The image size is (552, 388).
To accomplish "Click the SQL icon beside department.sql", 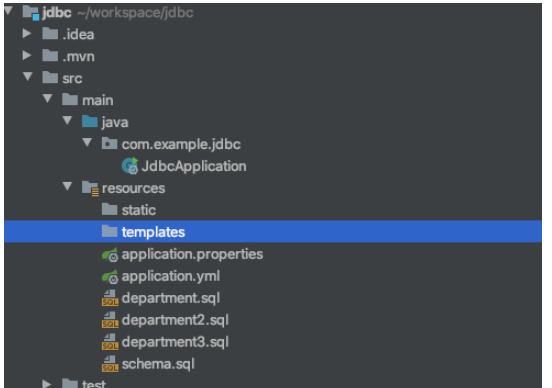I will 110,298.
